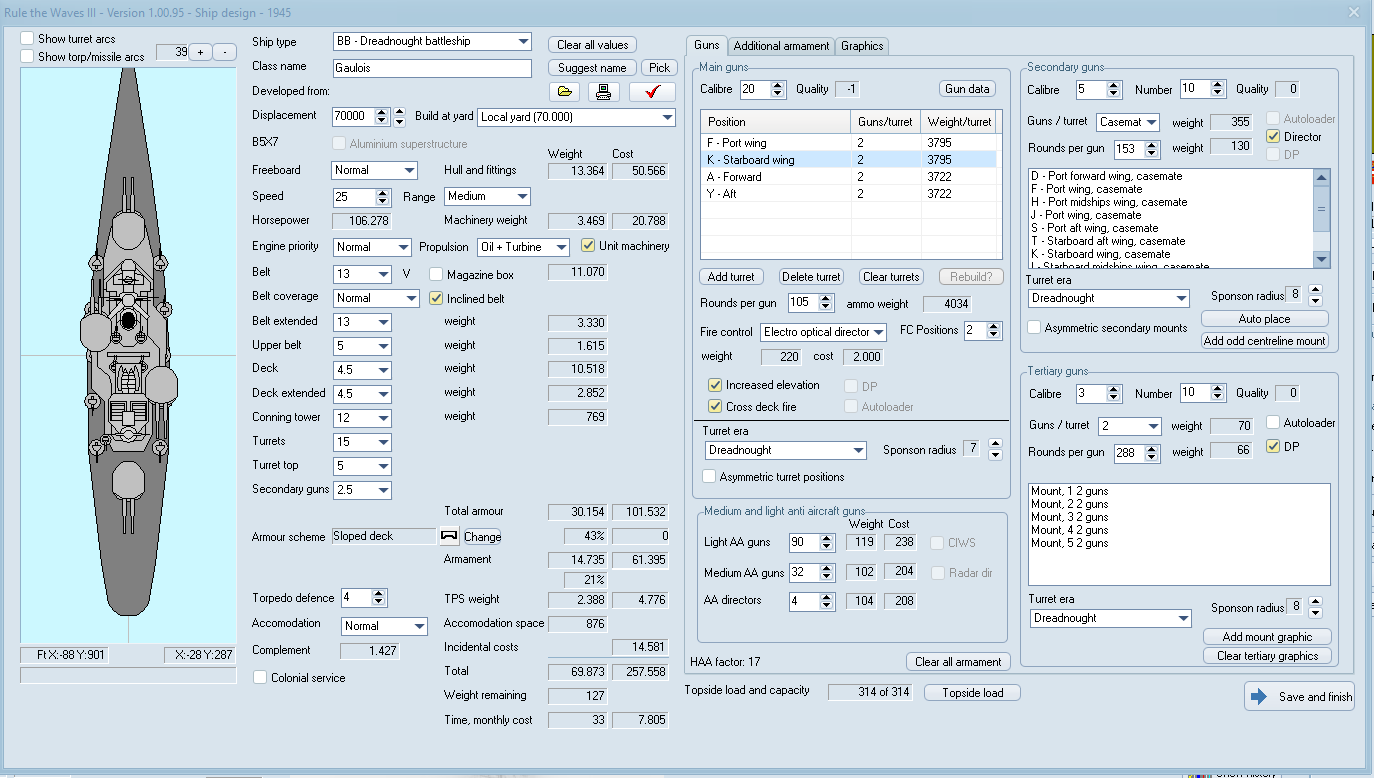Click the armour scheme diagram icon
Image resolution: width=1374 pixels, height=778 pixels.
coord(449,536)
